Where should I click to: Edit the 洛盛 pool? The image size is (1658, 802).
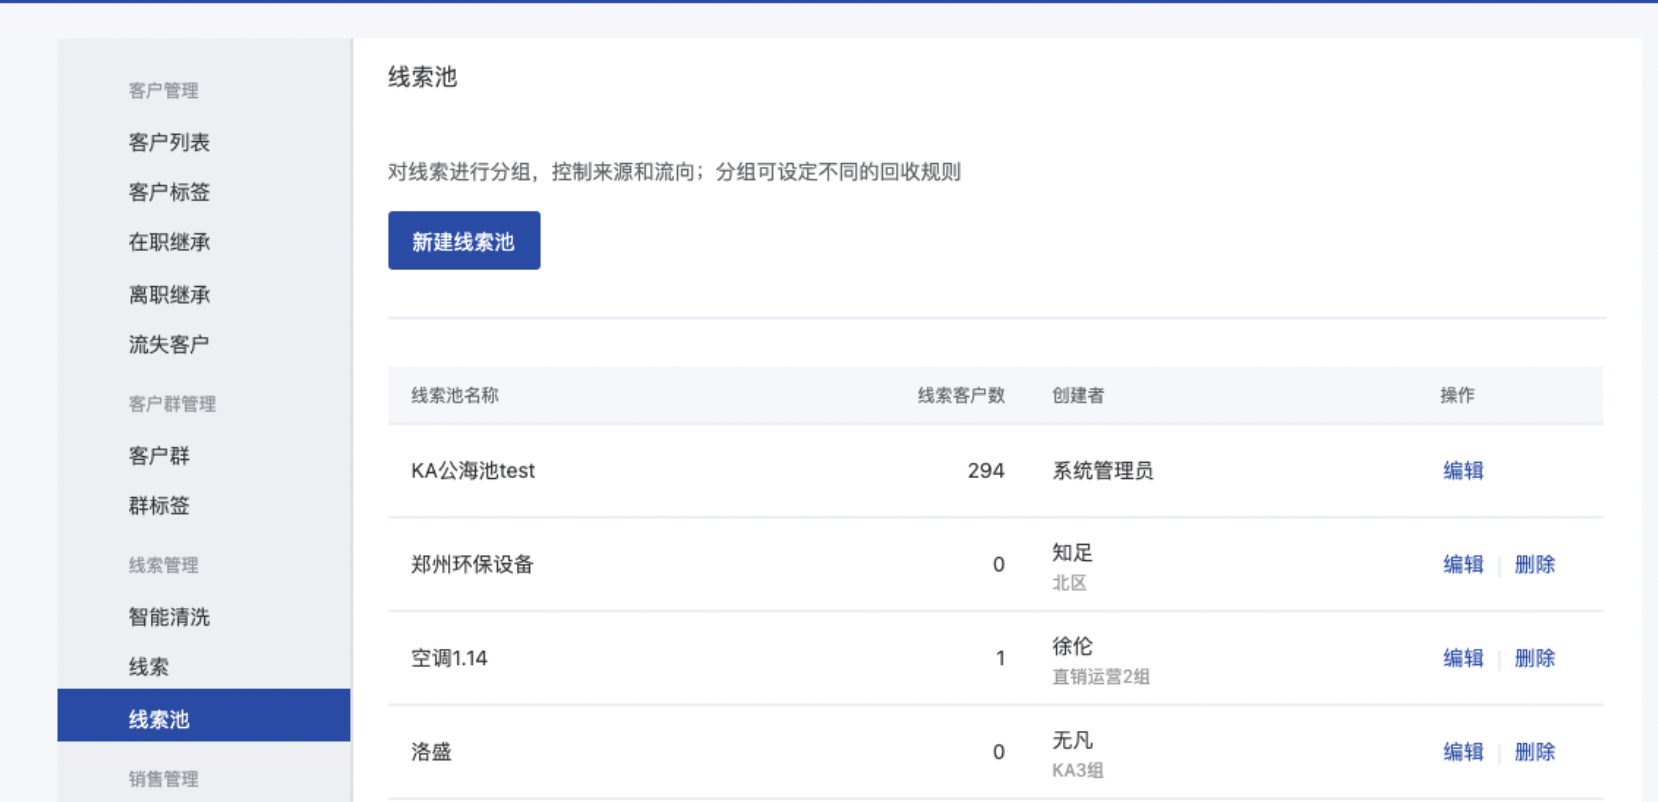coord(1463,752)
